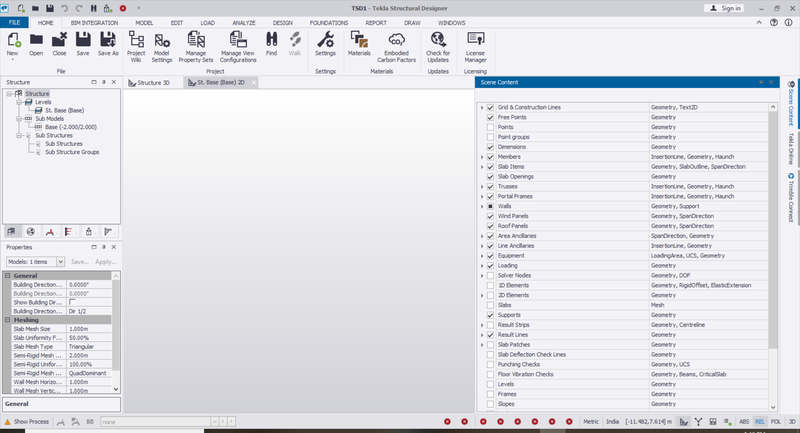Click Check for Updates
Viewport: 800px width, 433px height.
coord(438,46)
